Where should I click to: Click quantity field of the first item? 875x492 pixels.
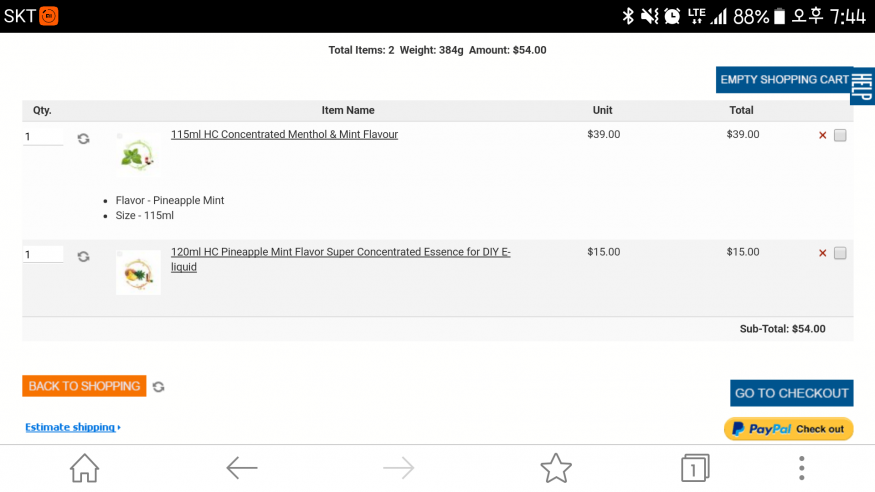(43, 137)
